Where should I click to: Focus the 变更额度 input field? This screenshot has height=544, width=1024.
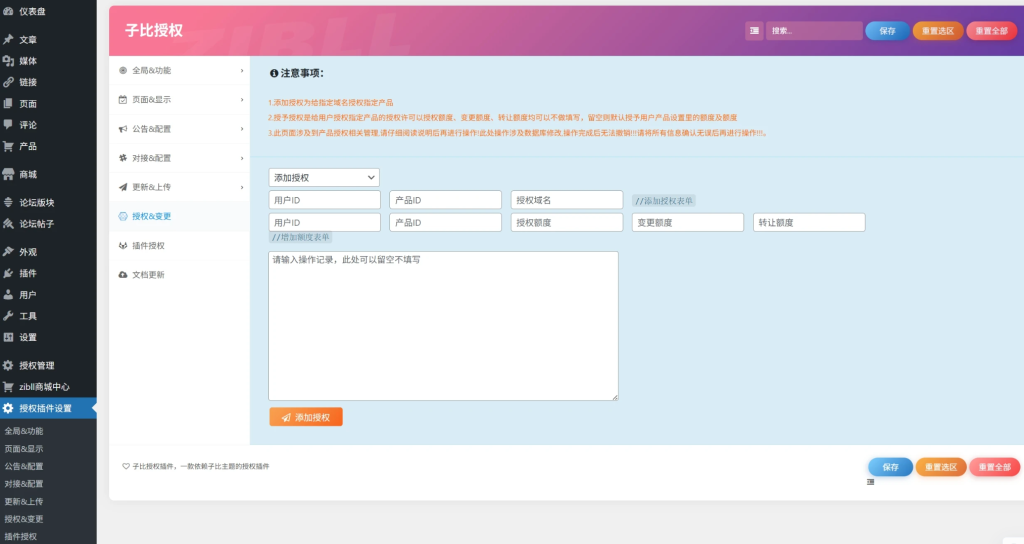click(x=688, y=222)
